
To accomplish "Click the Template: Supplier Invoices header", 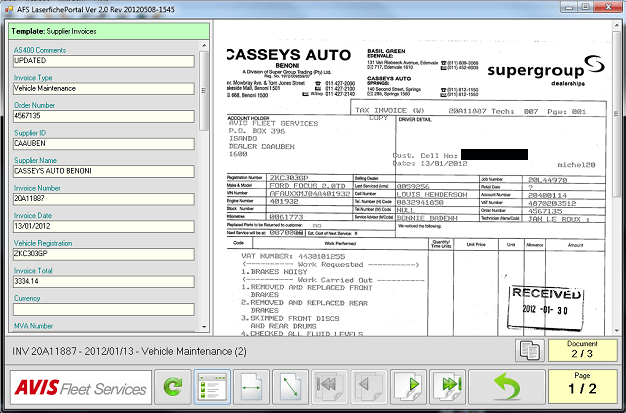I will pyautogui.click(x=109, y=31).
